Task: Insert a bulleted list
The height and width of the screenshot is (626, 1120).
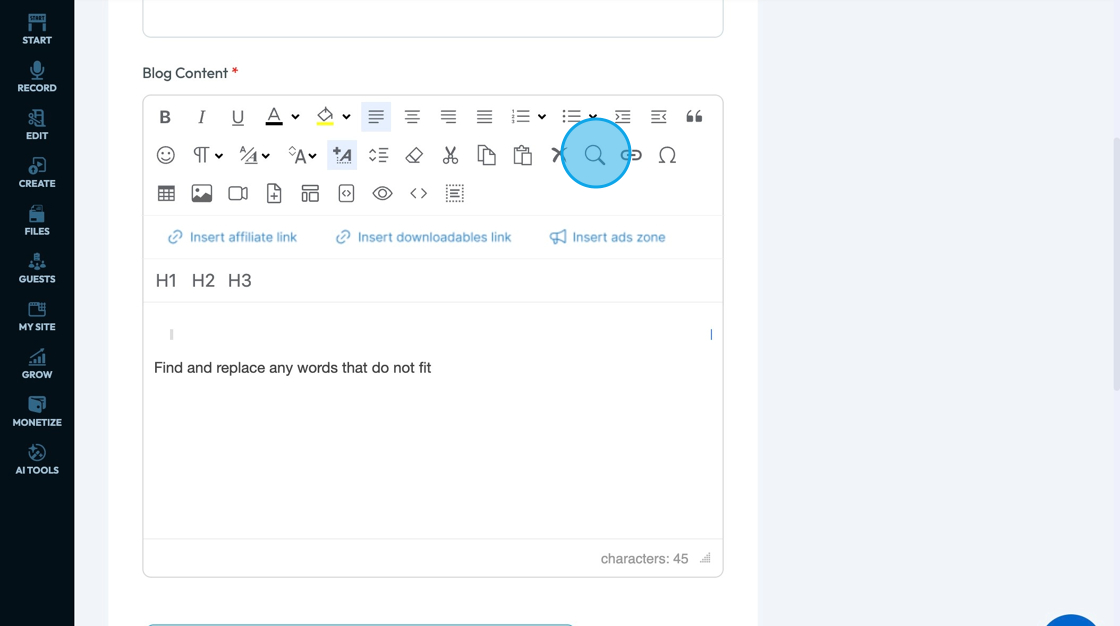Action: point(571,116)
